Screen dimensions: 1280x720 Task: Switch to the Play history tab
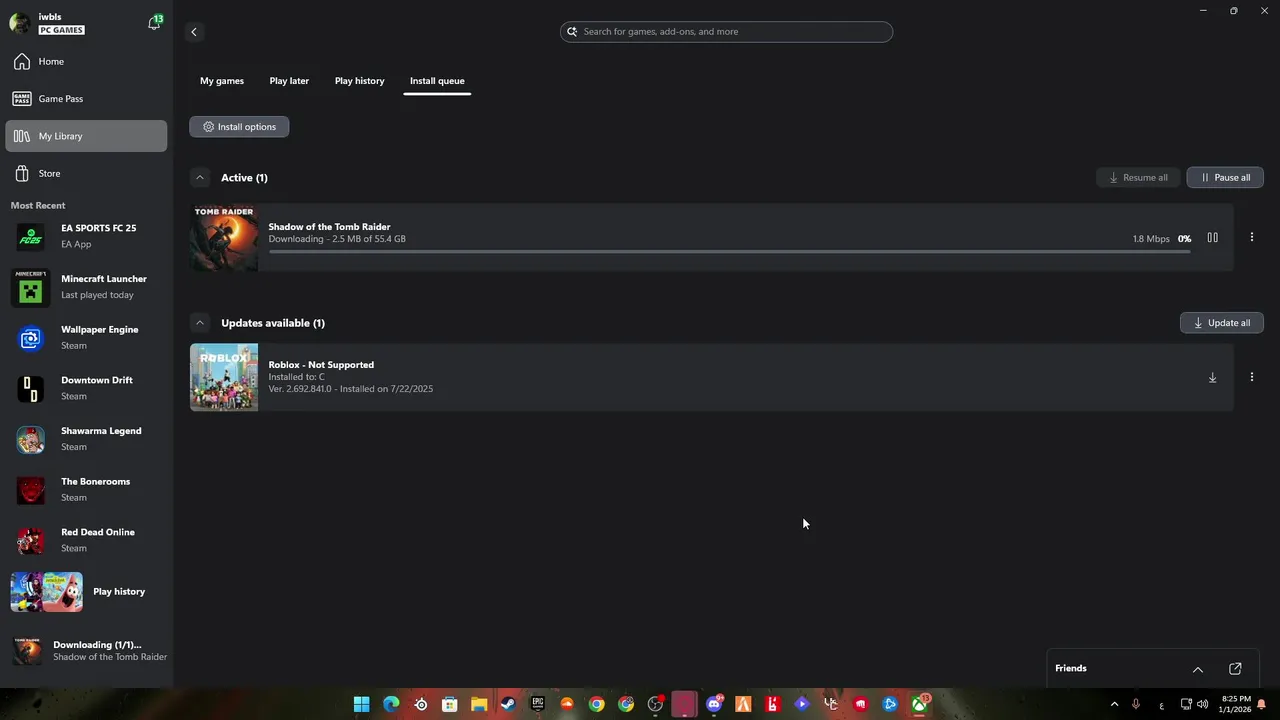tap(359, 81)
